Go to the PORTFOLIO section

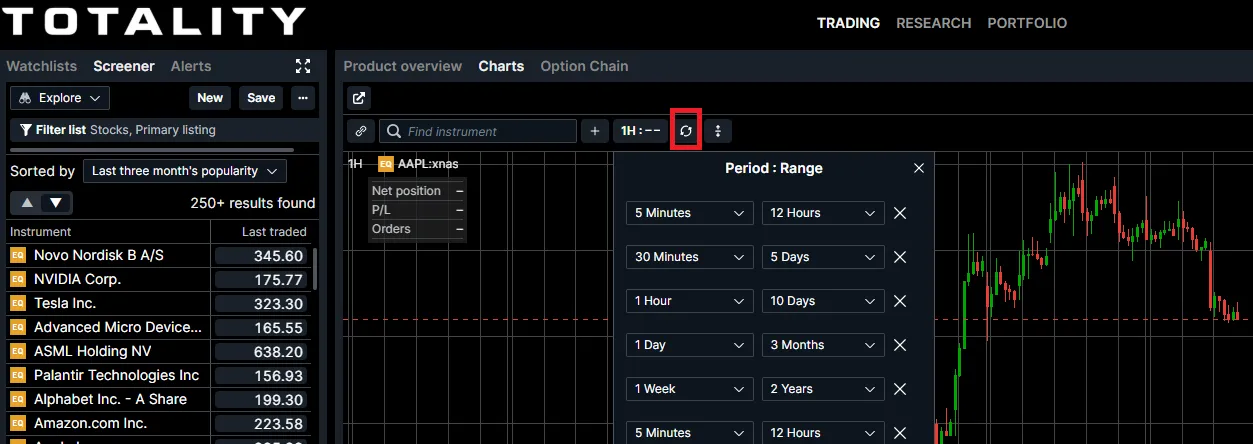tap(1027, 23)
